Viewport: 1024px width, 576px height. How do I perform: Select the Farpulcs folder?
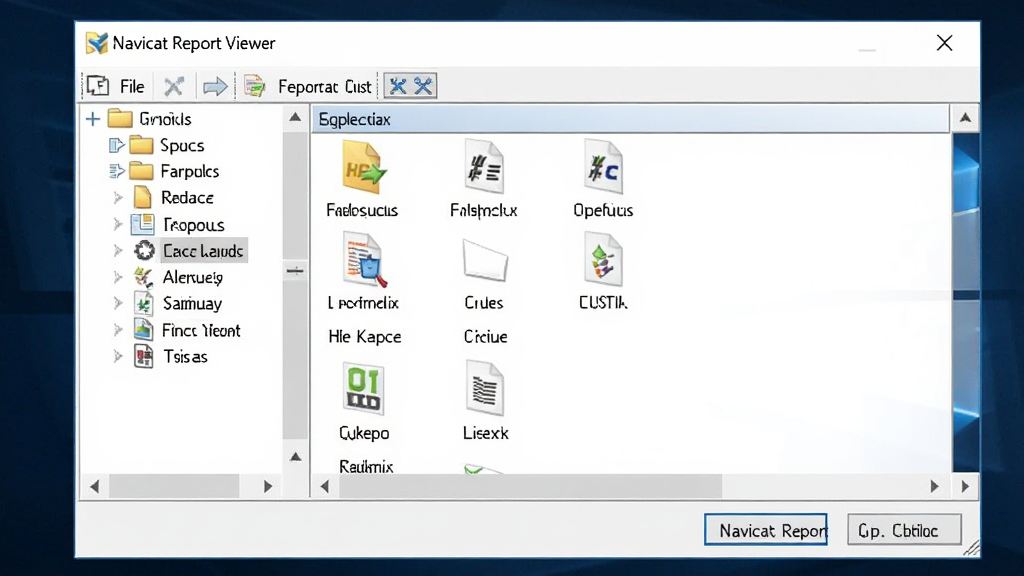(189, 171)
